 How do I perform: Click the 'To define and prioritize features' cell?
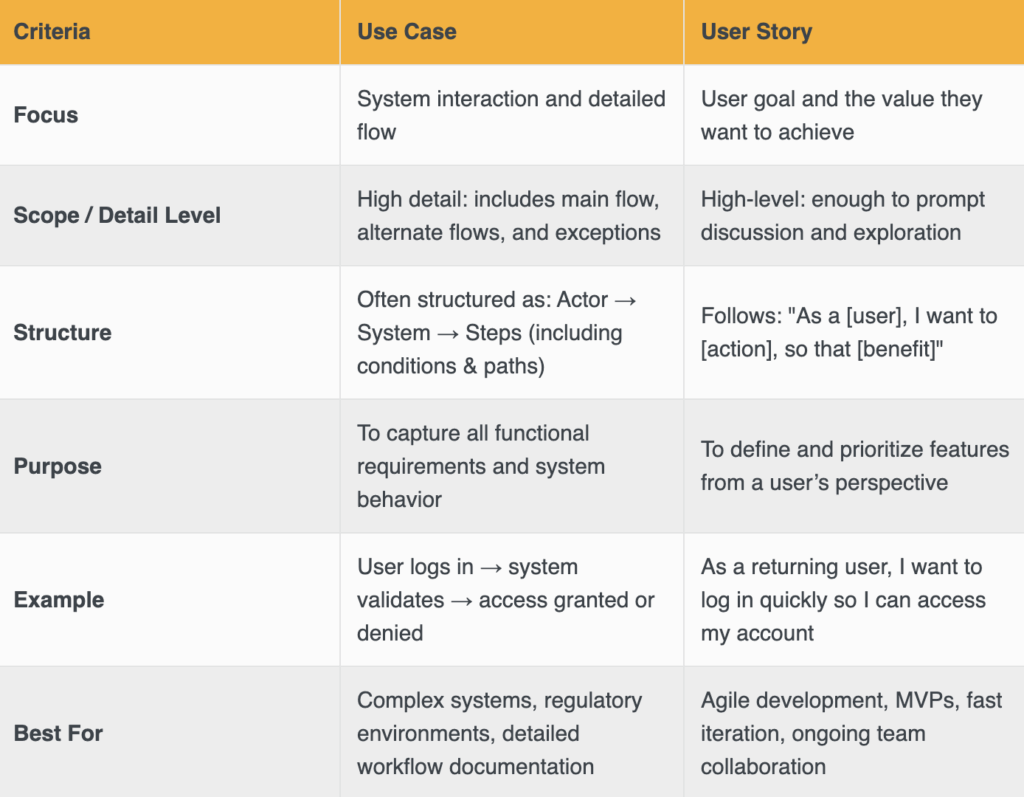[x=854, y=466]
